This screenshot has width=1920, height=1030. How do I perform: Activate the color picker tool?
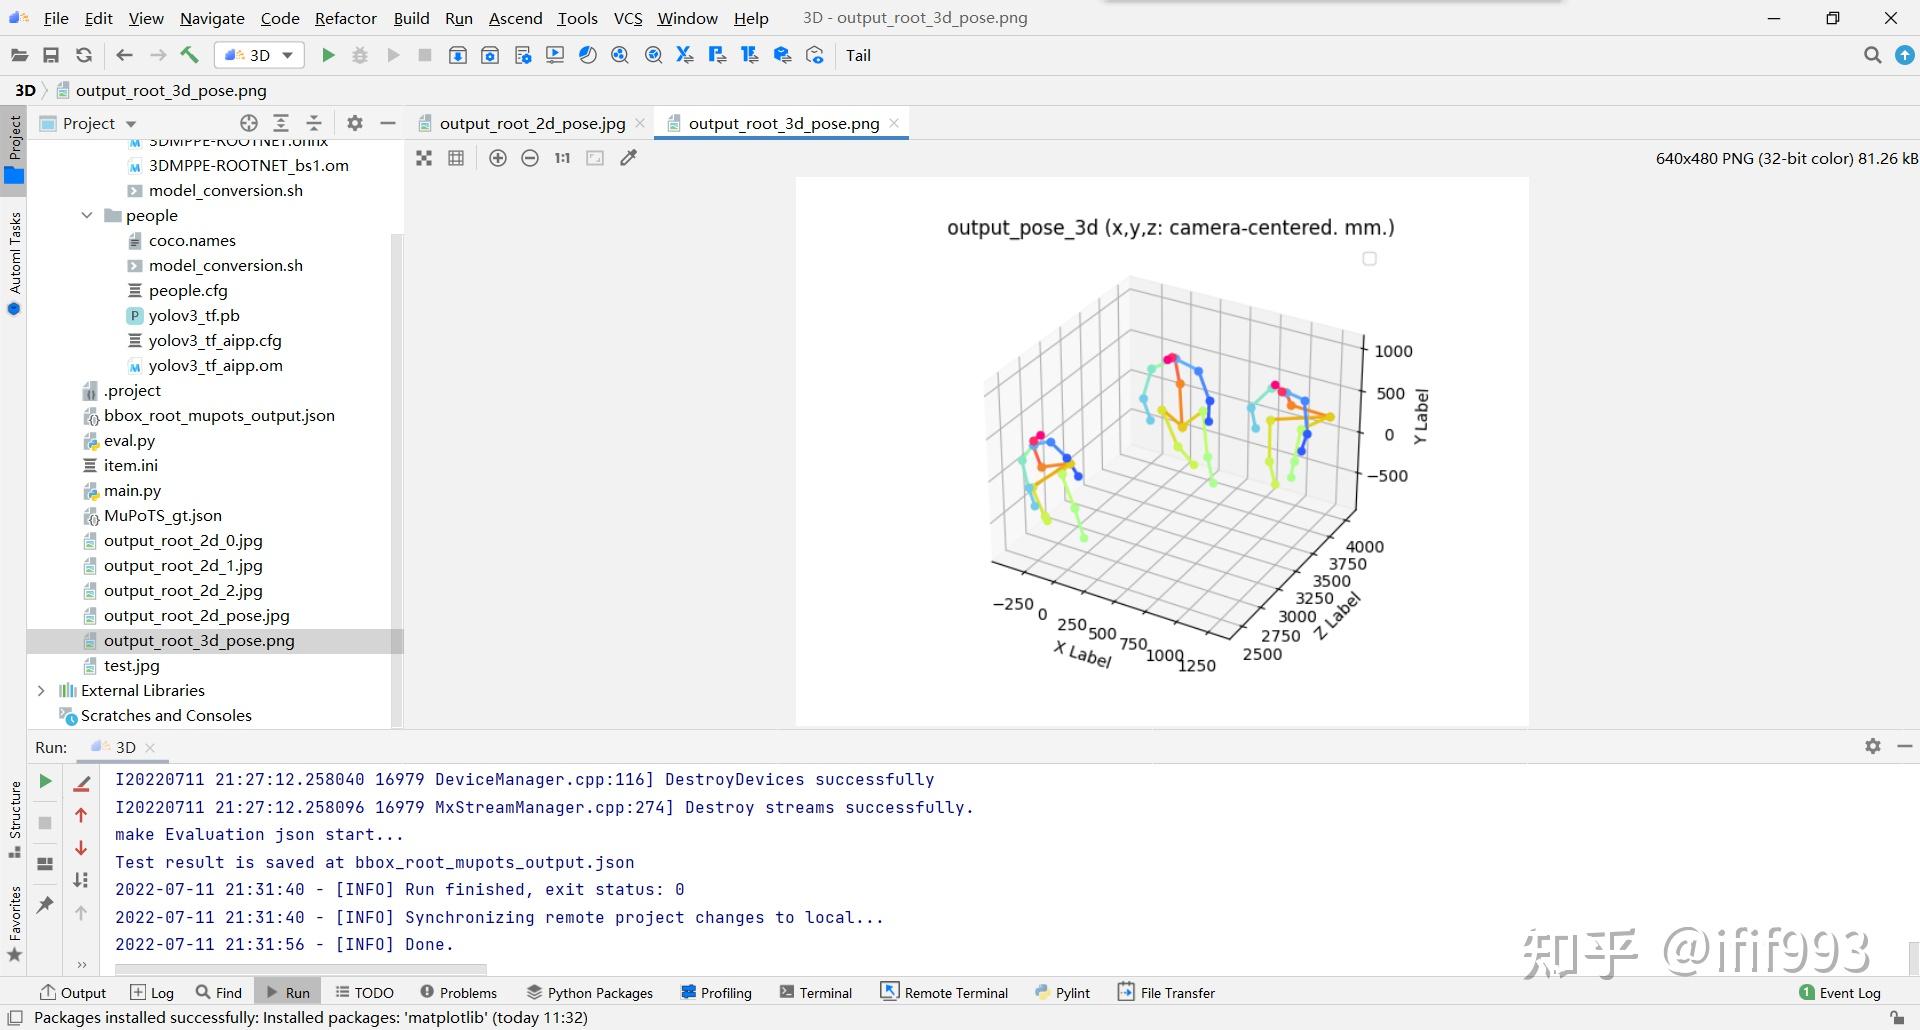click(x=628, y=158)
